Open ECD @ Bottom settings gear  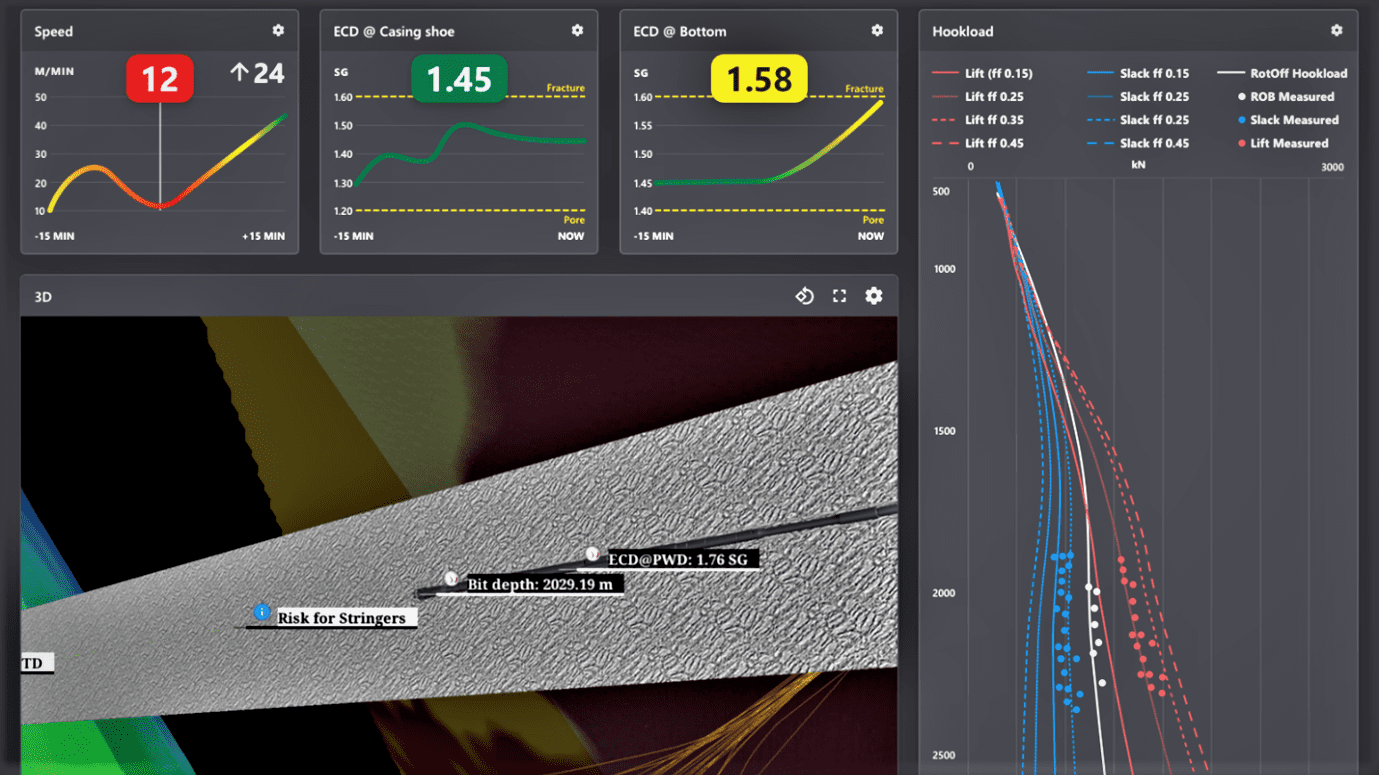click(x=877, y=31)
